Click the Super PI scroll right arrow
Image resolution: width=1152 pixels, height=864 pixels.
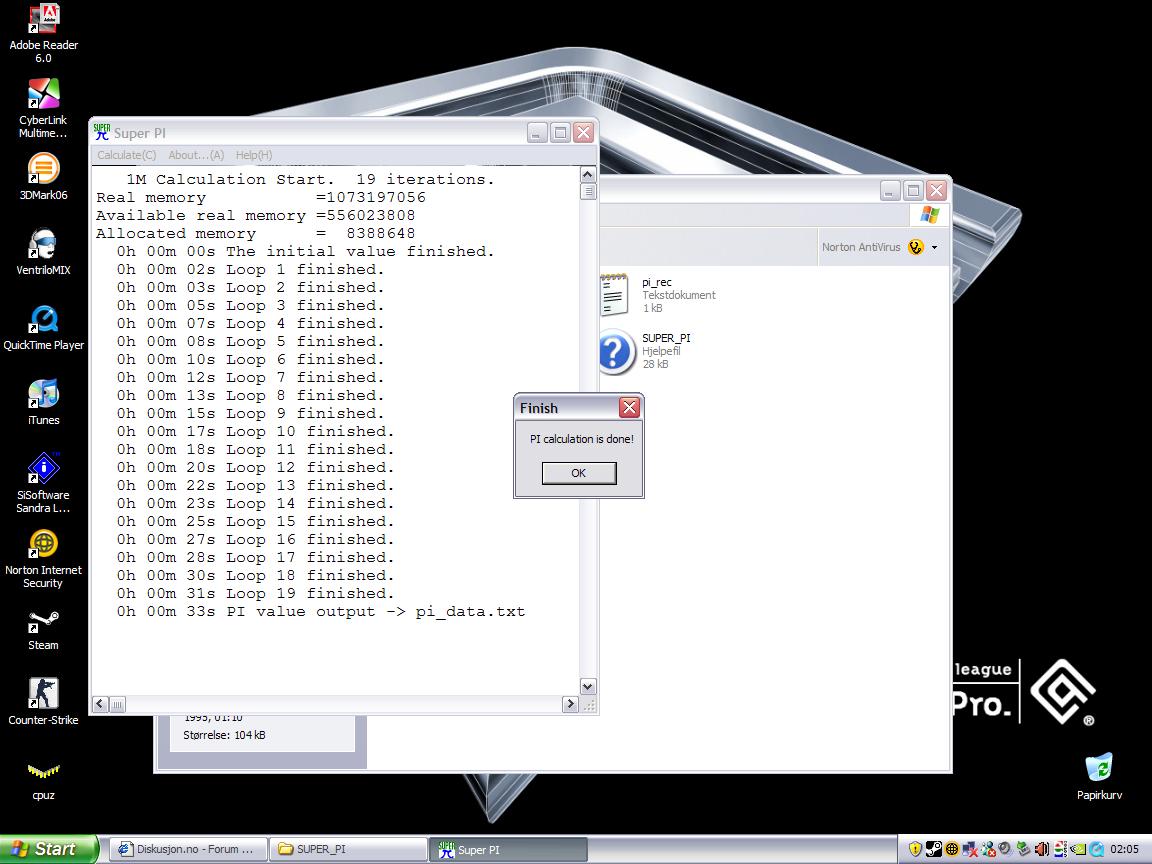click(570, 704)
